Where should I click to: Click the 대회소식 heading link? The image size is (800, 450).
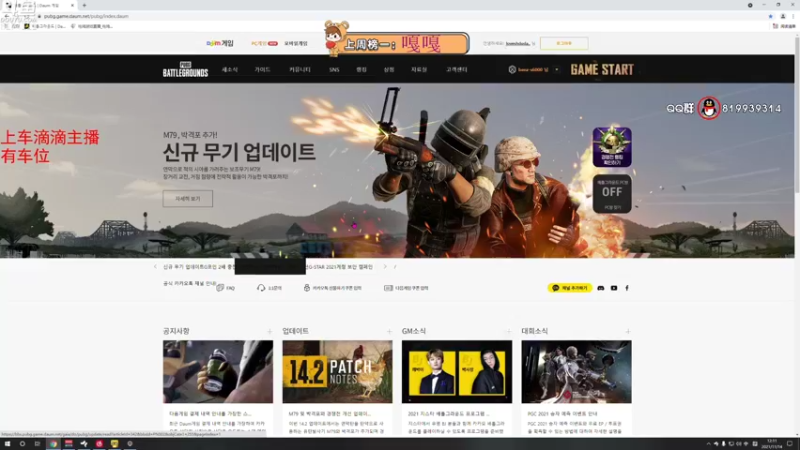click(535, 331)
